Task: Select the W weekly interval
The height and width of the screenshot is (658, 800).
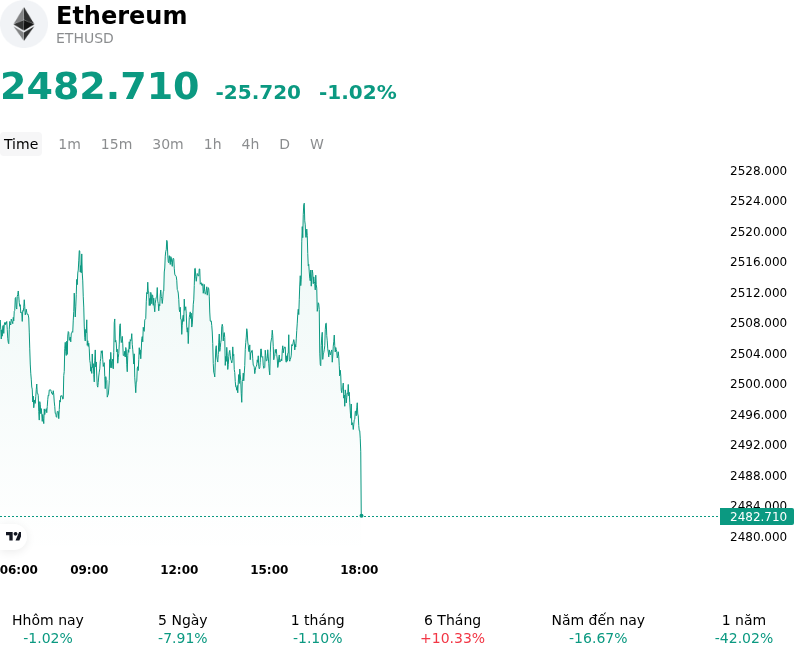Action: pos(316,144)
